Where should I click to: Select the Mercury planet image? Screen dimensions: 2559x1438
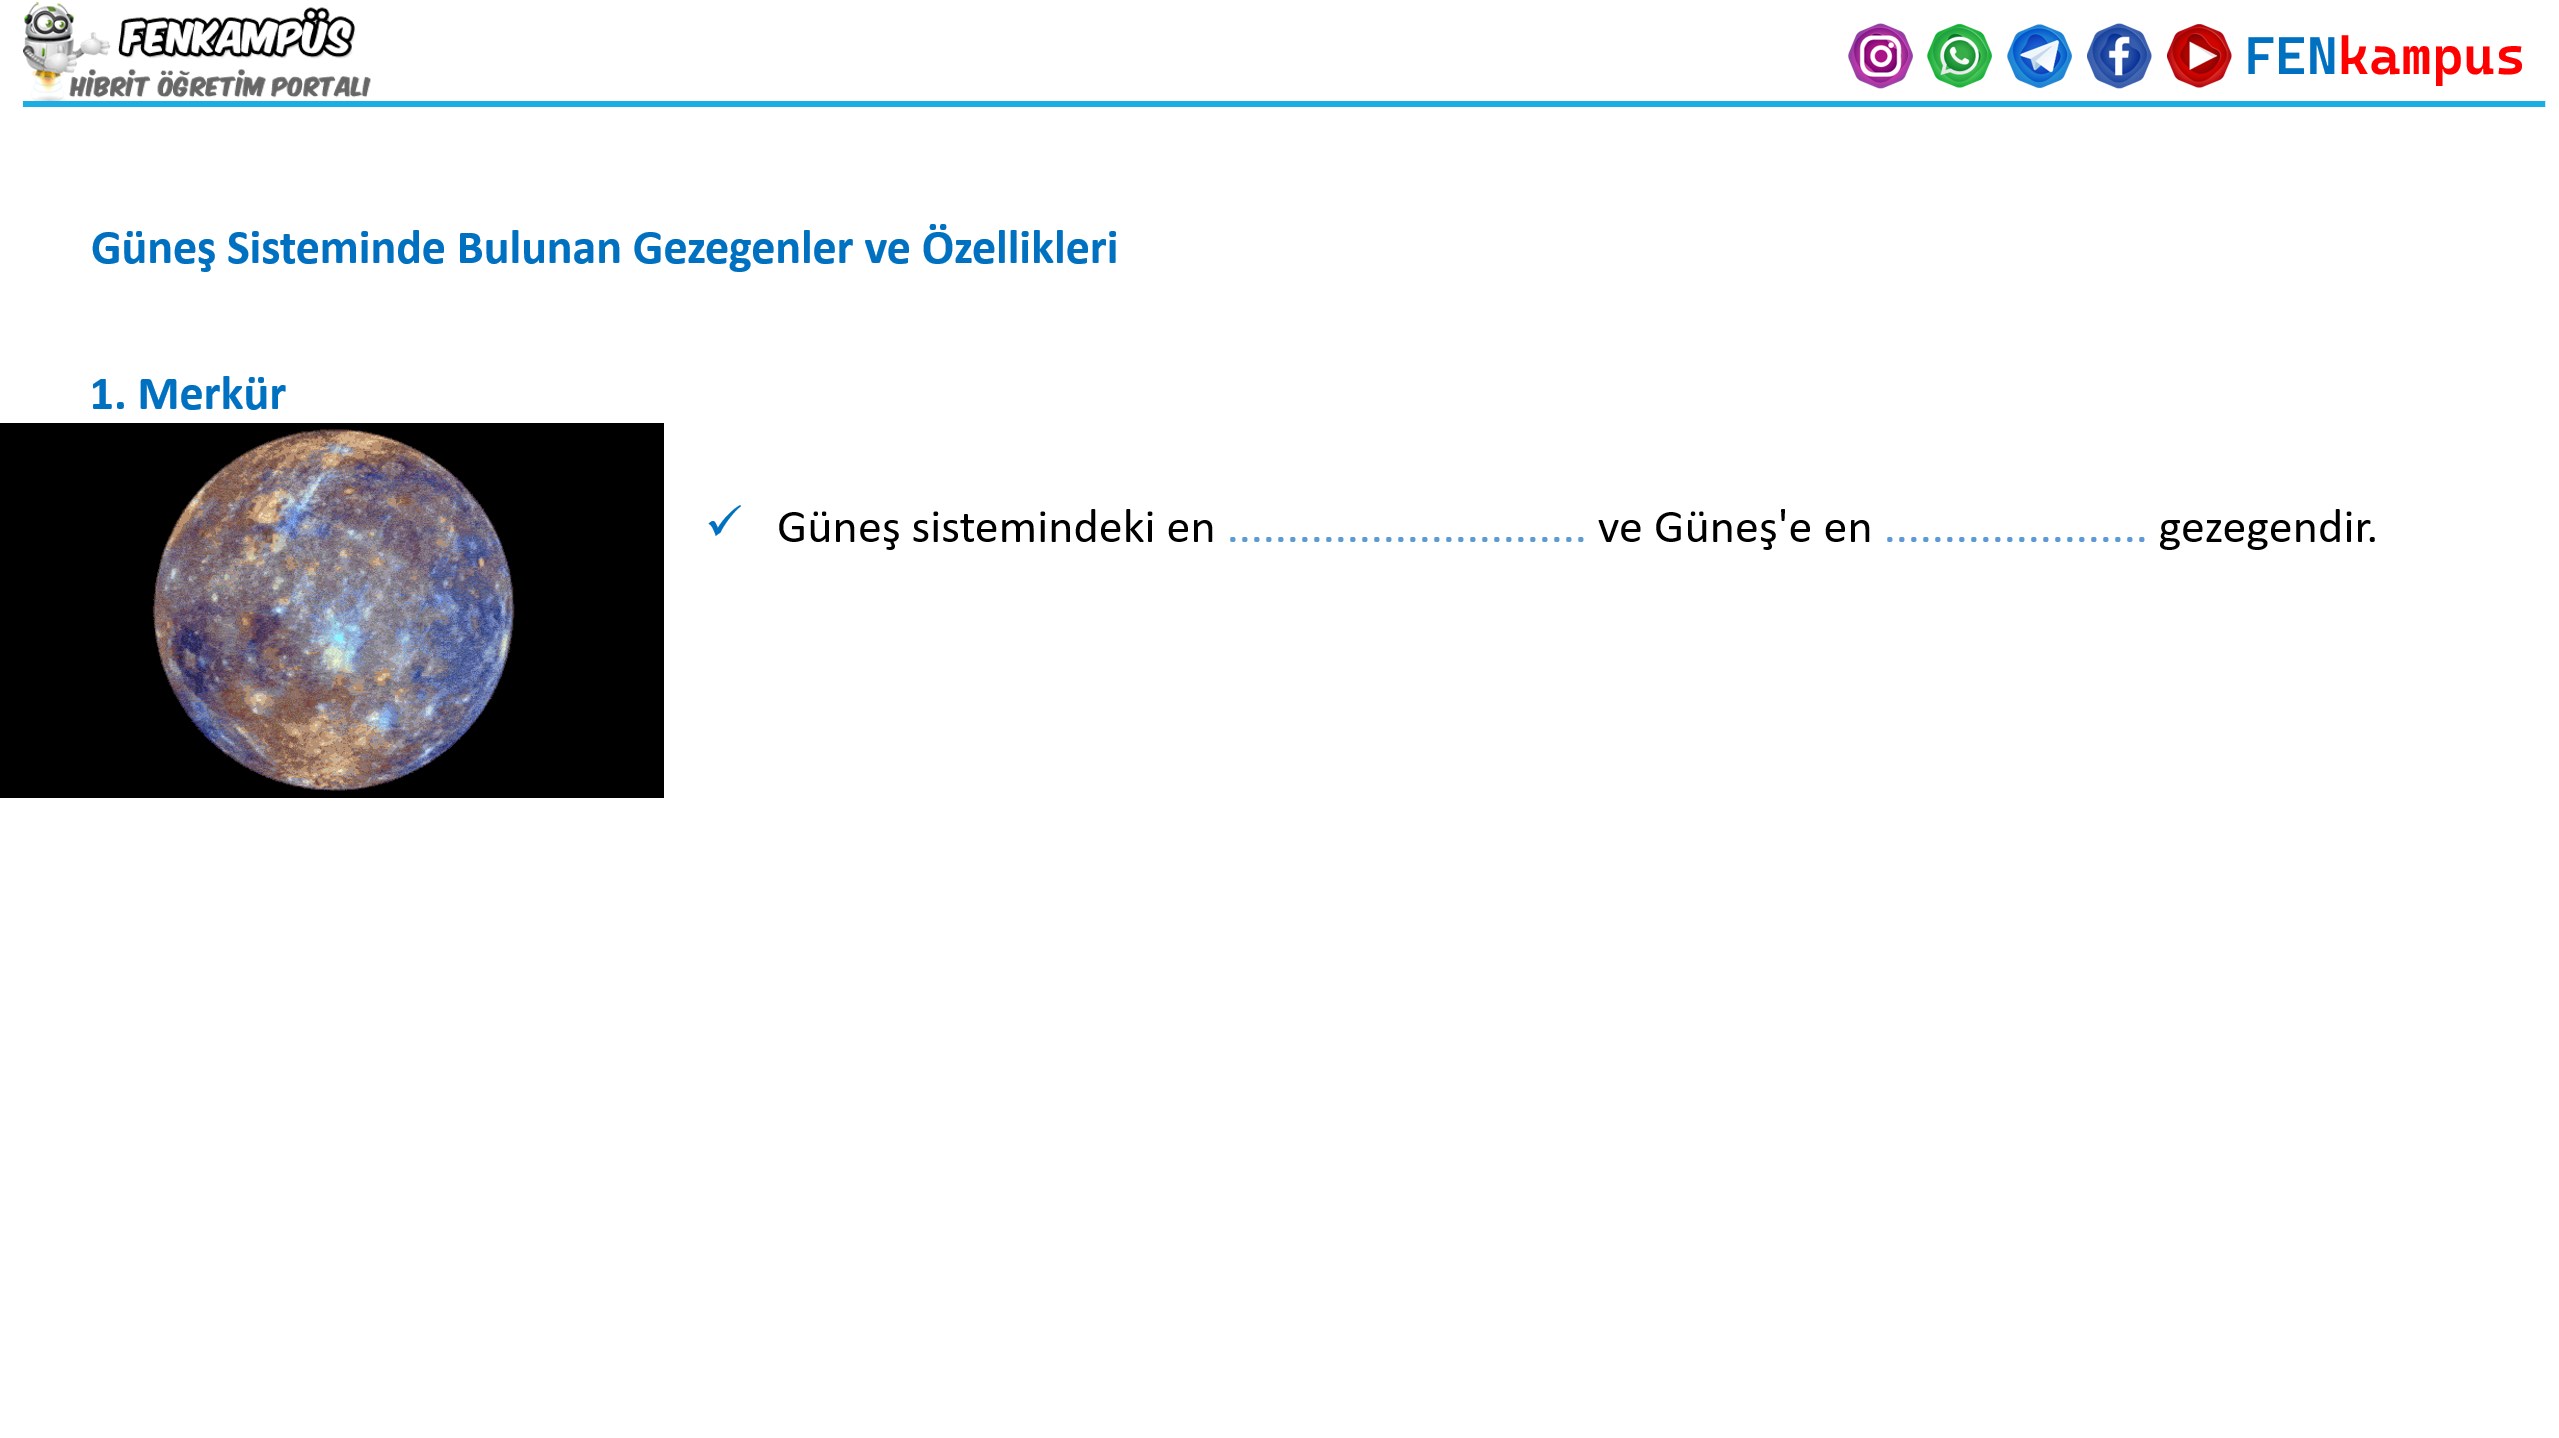(333, 609)
